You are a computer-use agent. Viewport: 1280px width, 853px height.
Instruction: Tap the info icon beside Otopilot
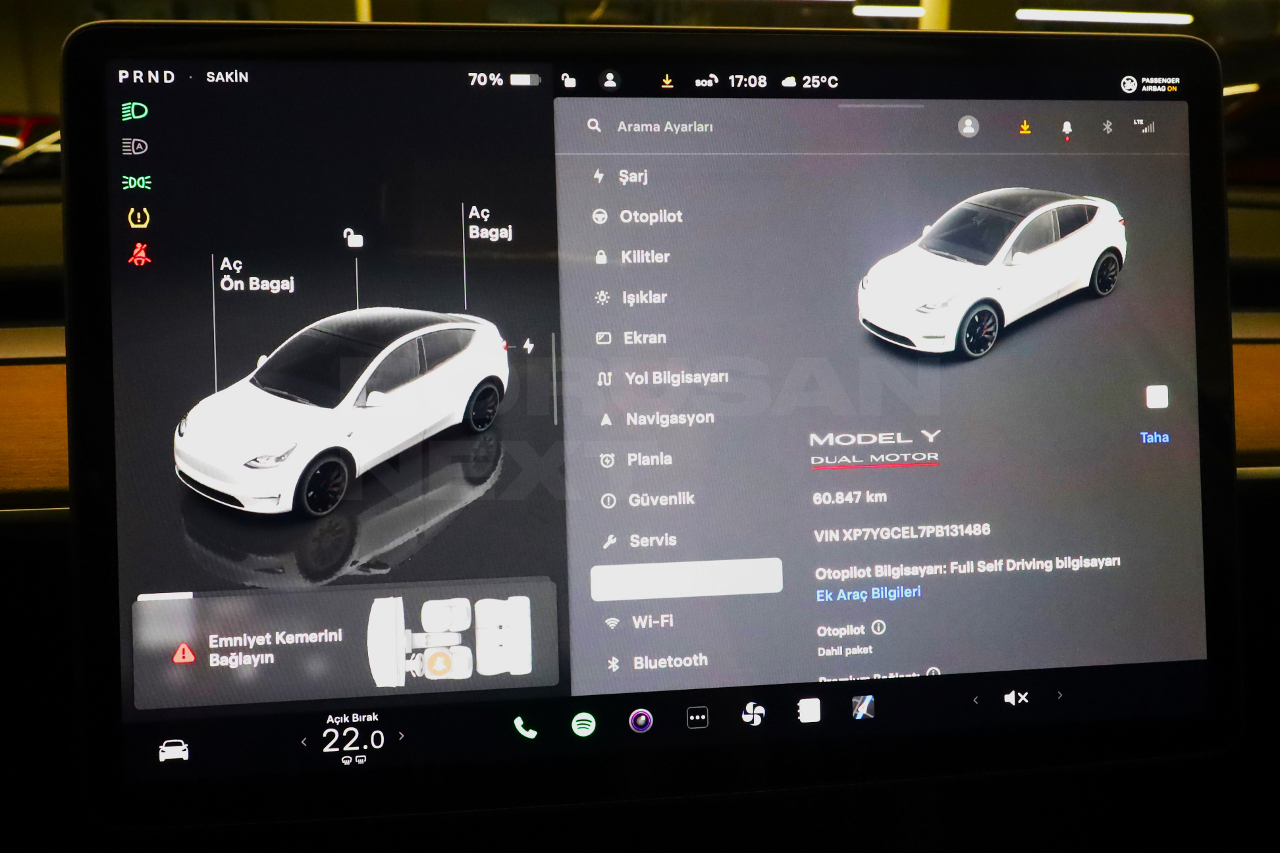click(878, 628)
